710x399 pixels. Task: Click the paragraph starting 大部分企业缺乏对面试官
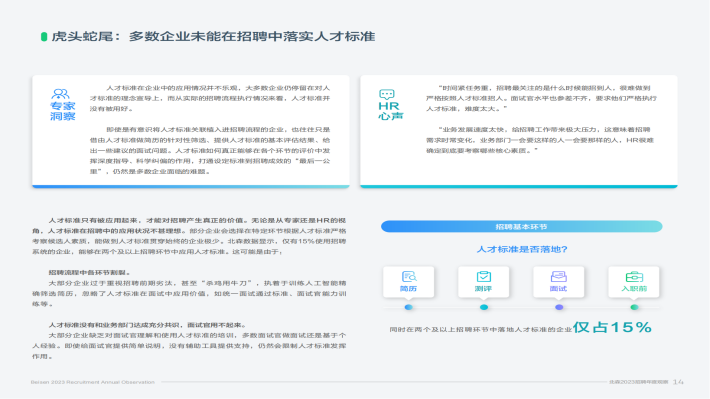tap(189, 346)
